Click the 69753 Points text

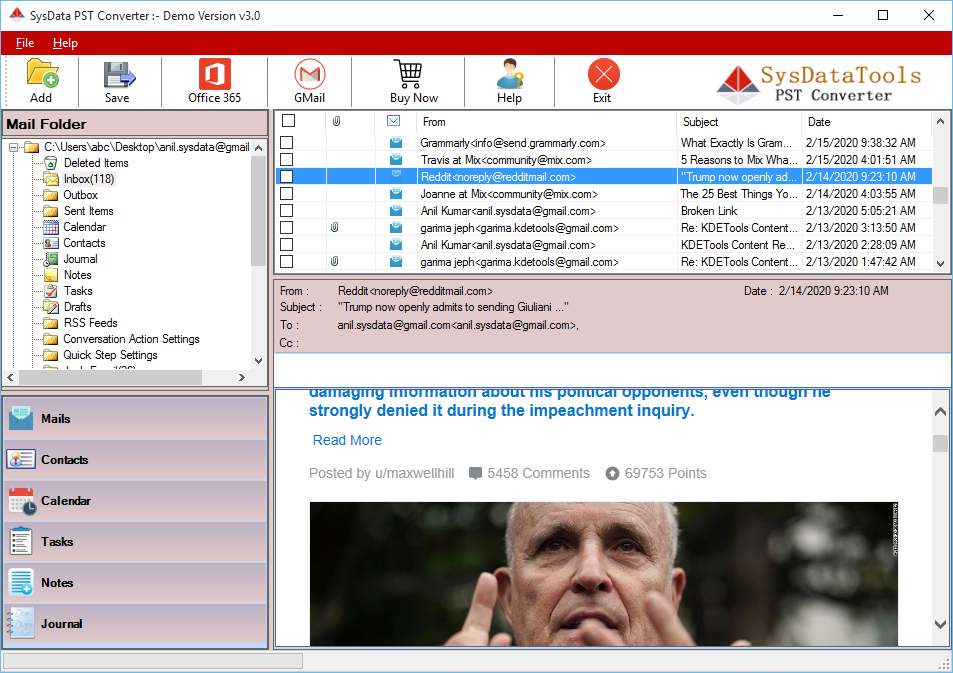pyautogui.click(x=665, y=474)
